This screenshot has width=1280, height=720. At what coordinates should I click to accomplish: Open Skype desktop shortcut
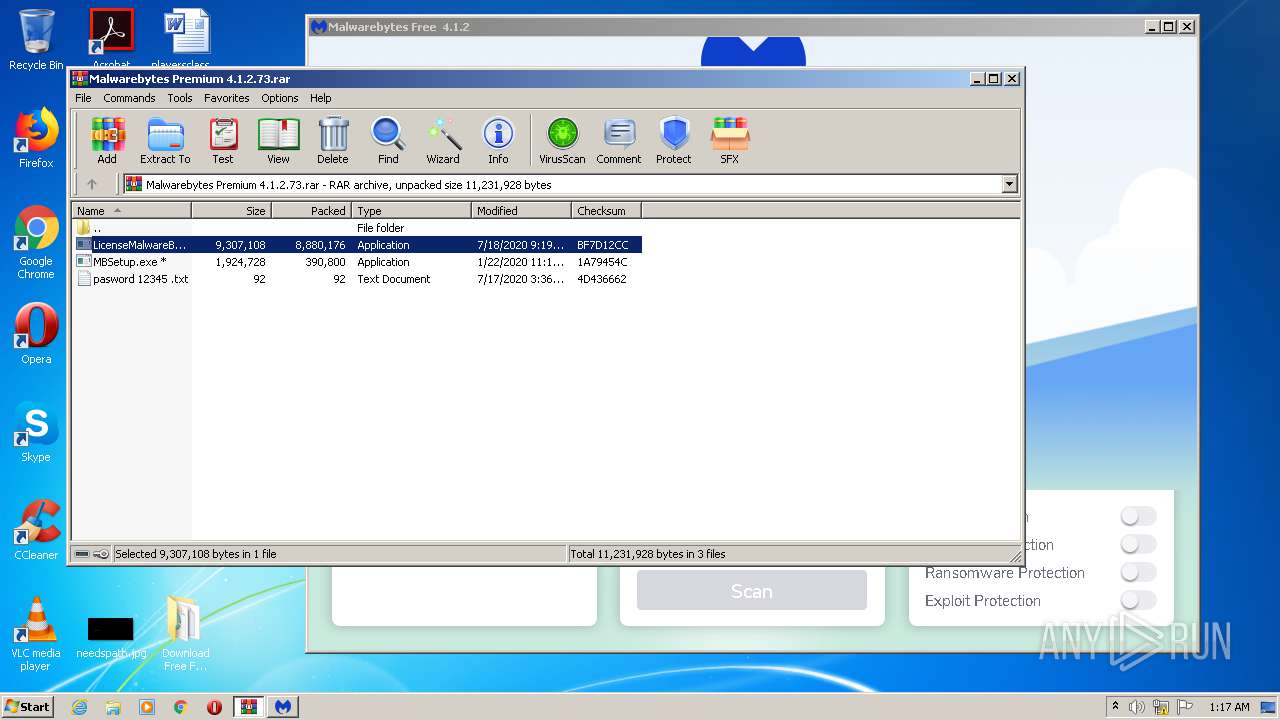tap(36, 432)
